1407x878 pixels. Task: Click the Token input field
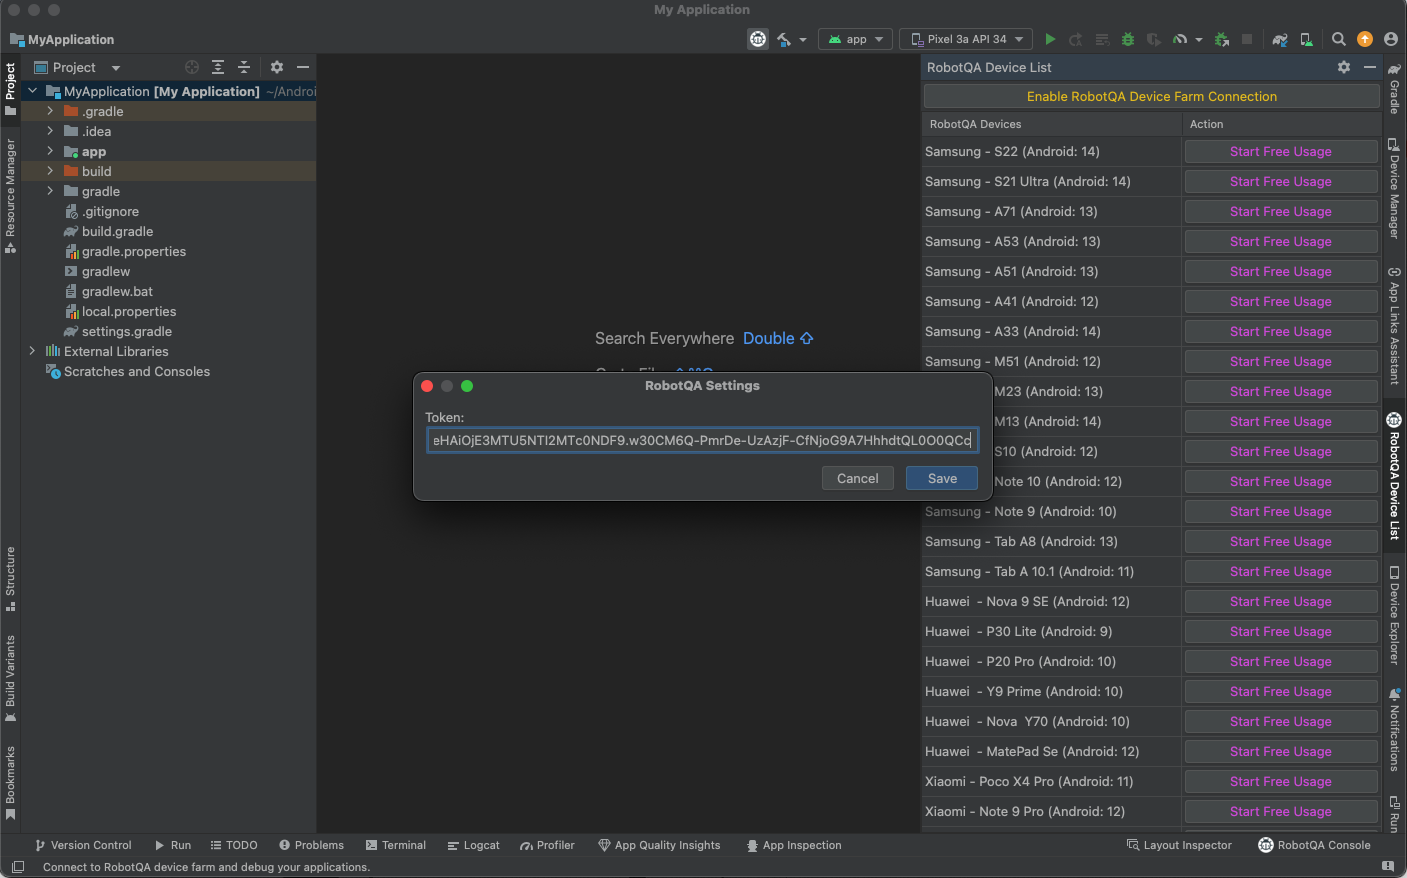702,440
